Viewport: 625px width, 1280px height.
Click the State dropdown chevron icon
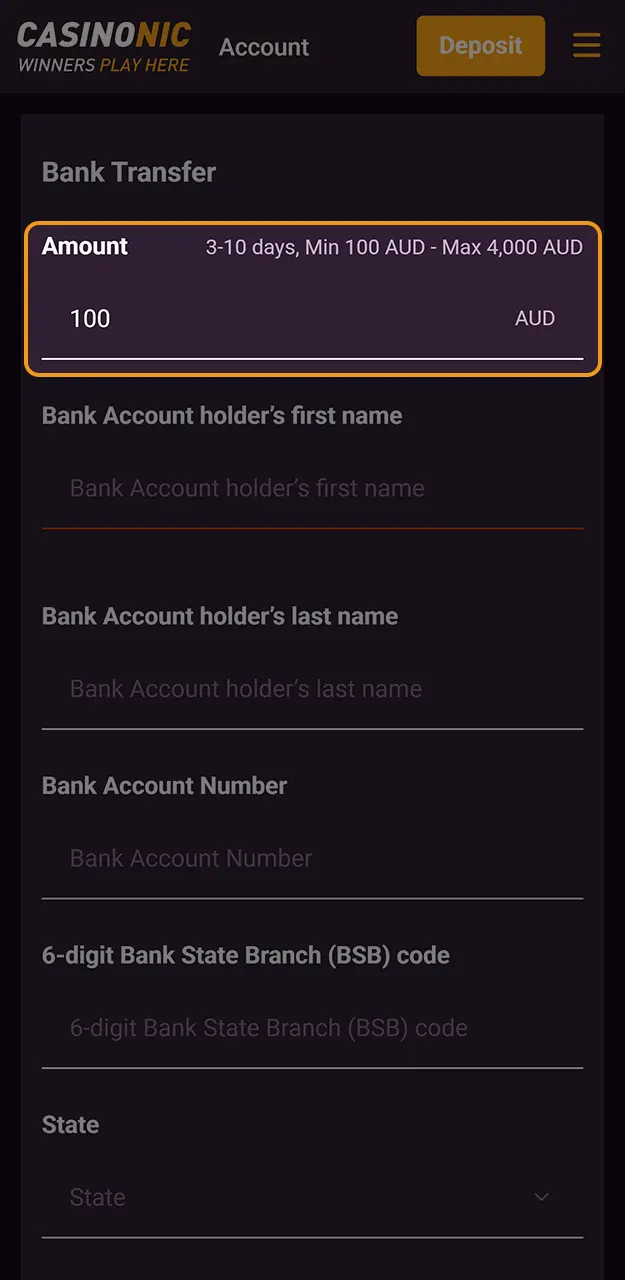pos(541,1196)
